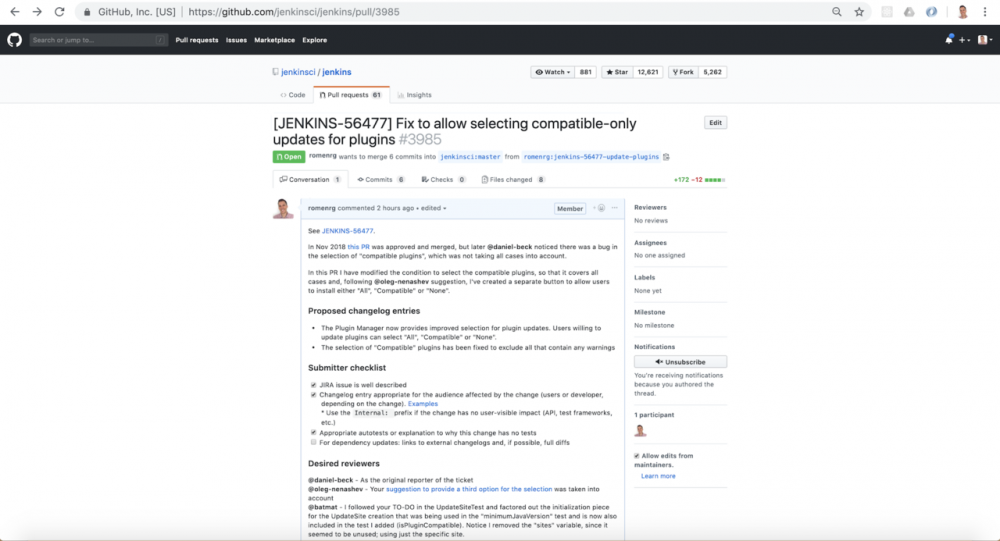The height and width of the screenshot is (541, 1000).
Task: View the 881 watchers count
Action: [x=585, y=72]
